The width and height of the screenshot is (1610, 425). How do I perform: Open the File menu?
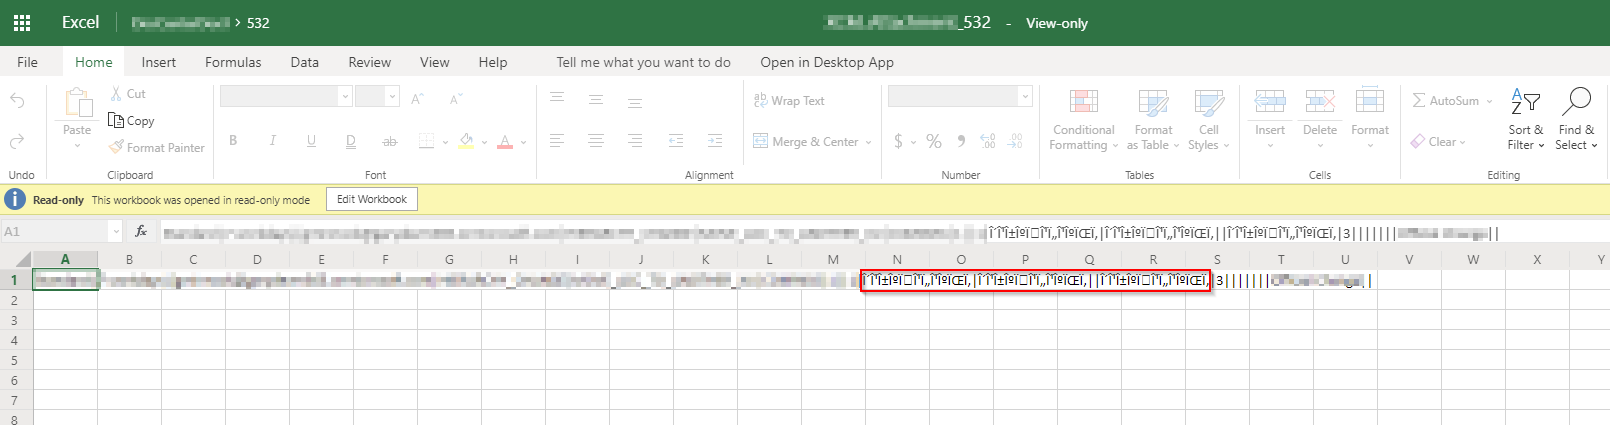coord(28,62)
